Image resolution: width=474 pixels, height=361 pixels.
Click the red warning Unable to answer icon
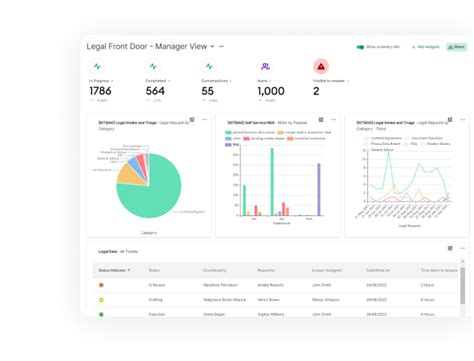tap(321, 67)
